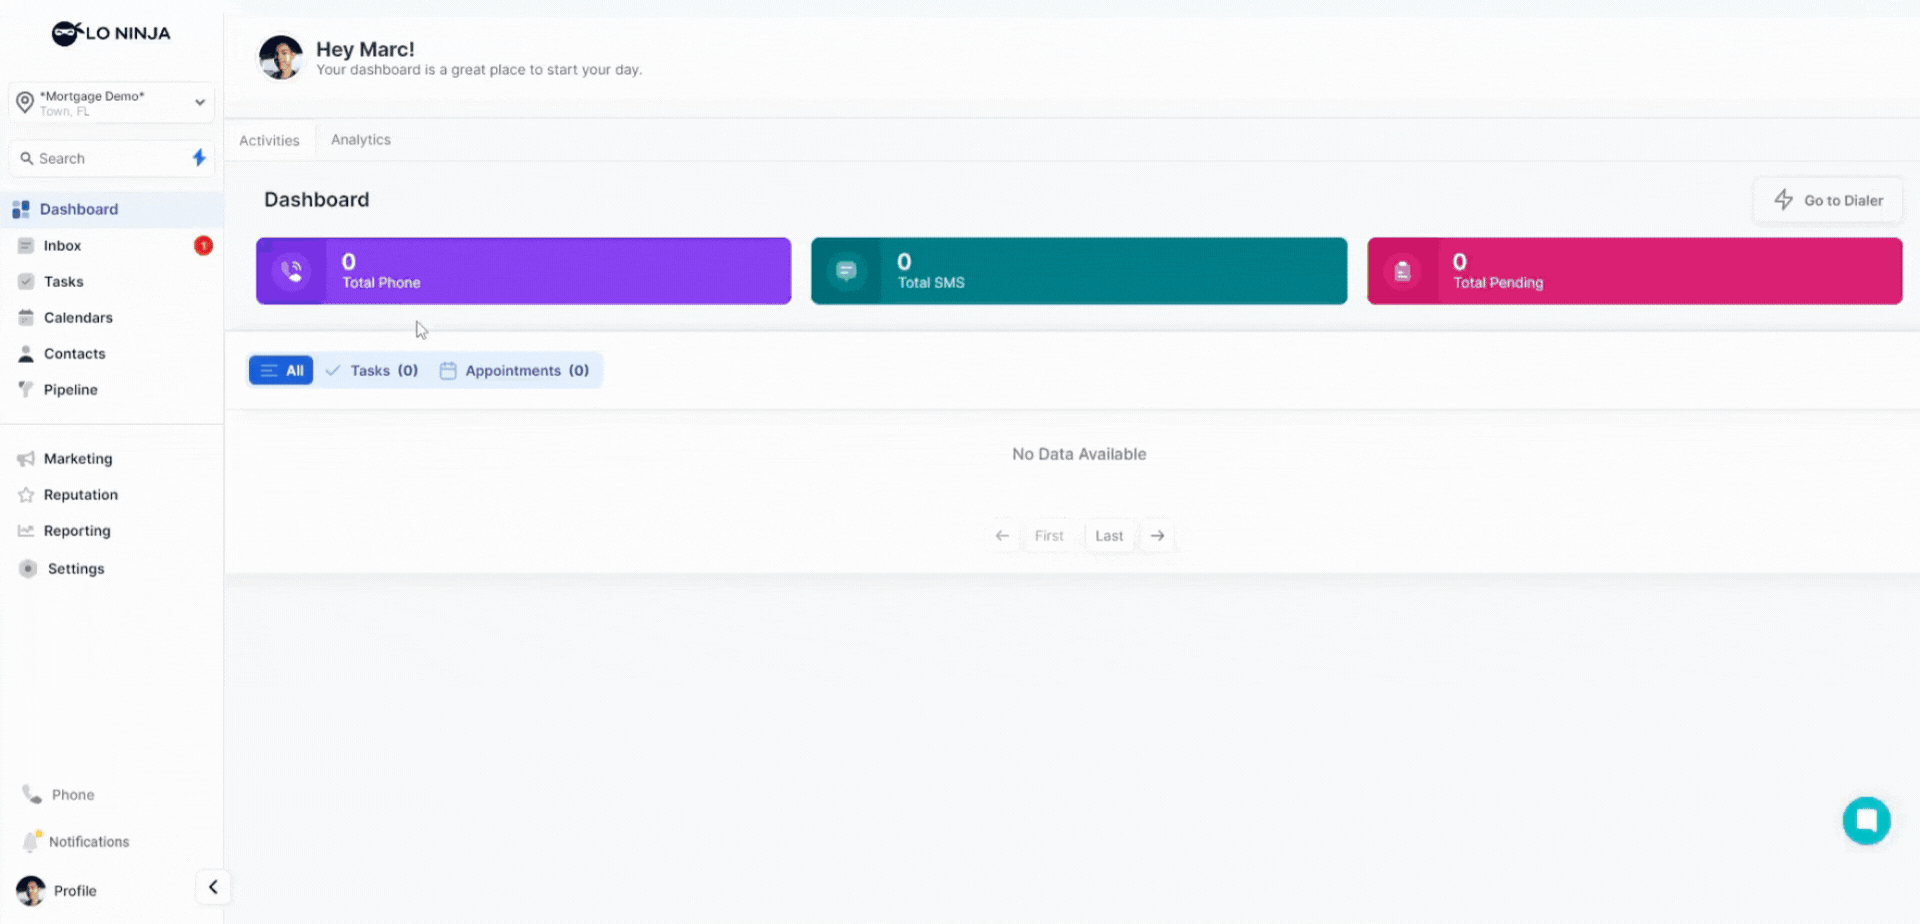
Task: Click the Total SMS teal card
Action: 1079,271
